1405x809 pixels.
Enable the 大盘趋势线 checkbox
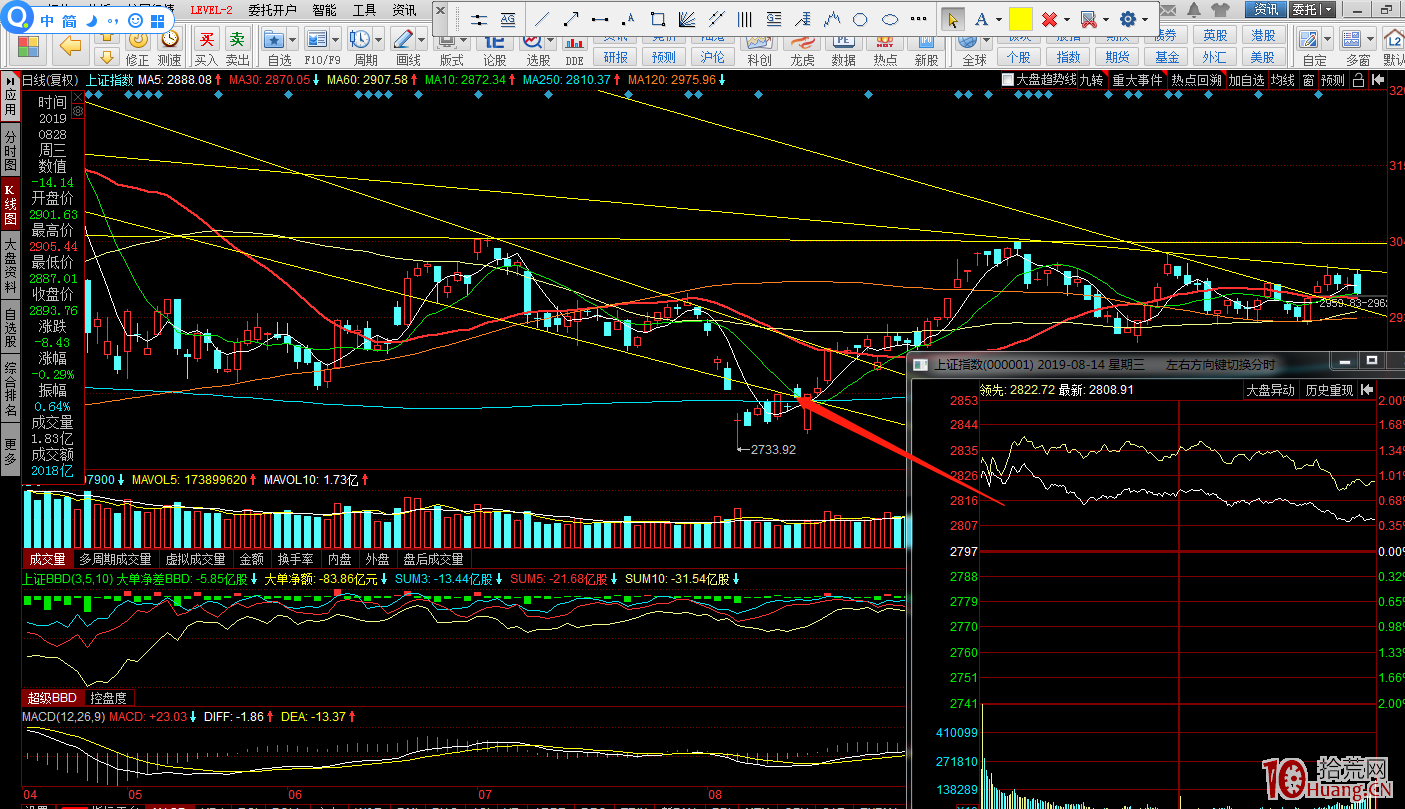coord(1008,80)
